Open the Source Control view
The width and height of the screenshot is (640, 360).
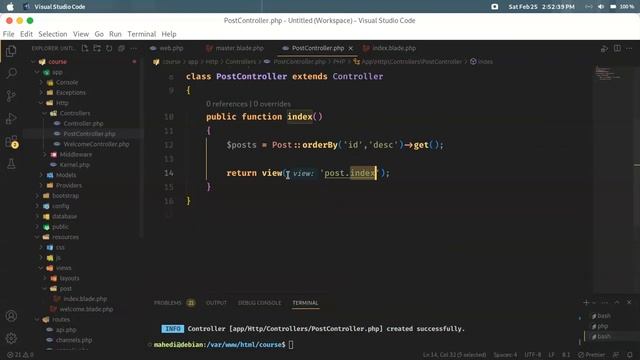coord(11,96)
